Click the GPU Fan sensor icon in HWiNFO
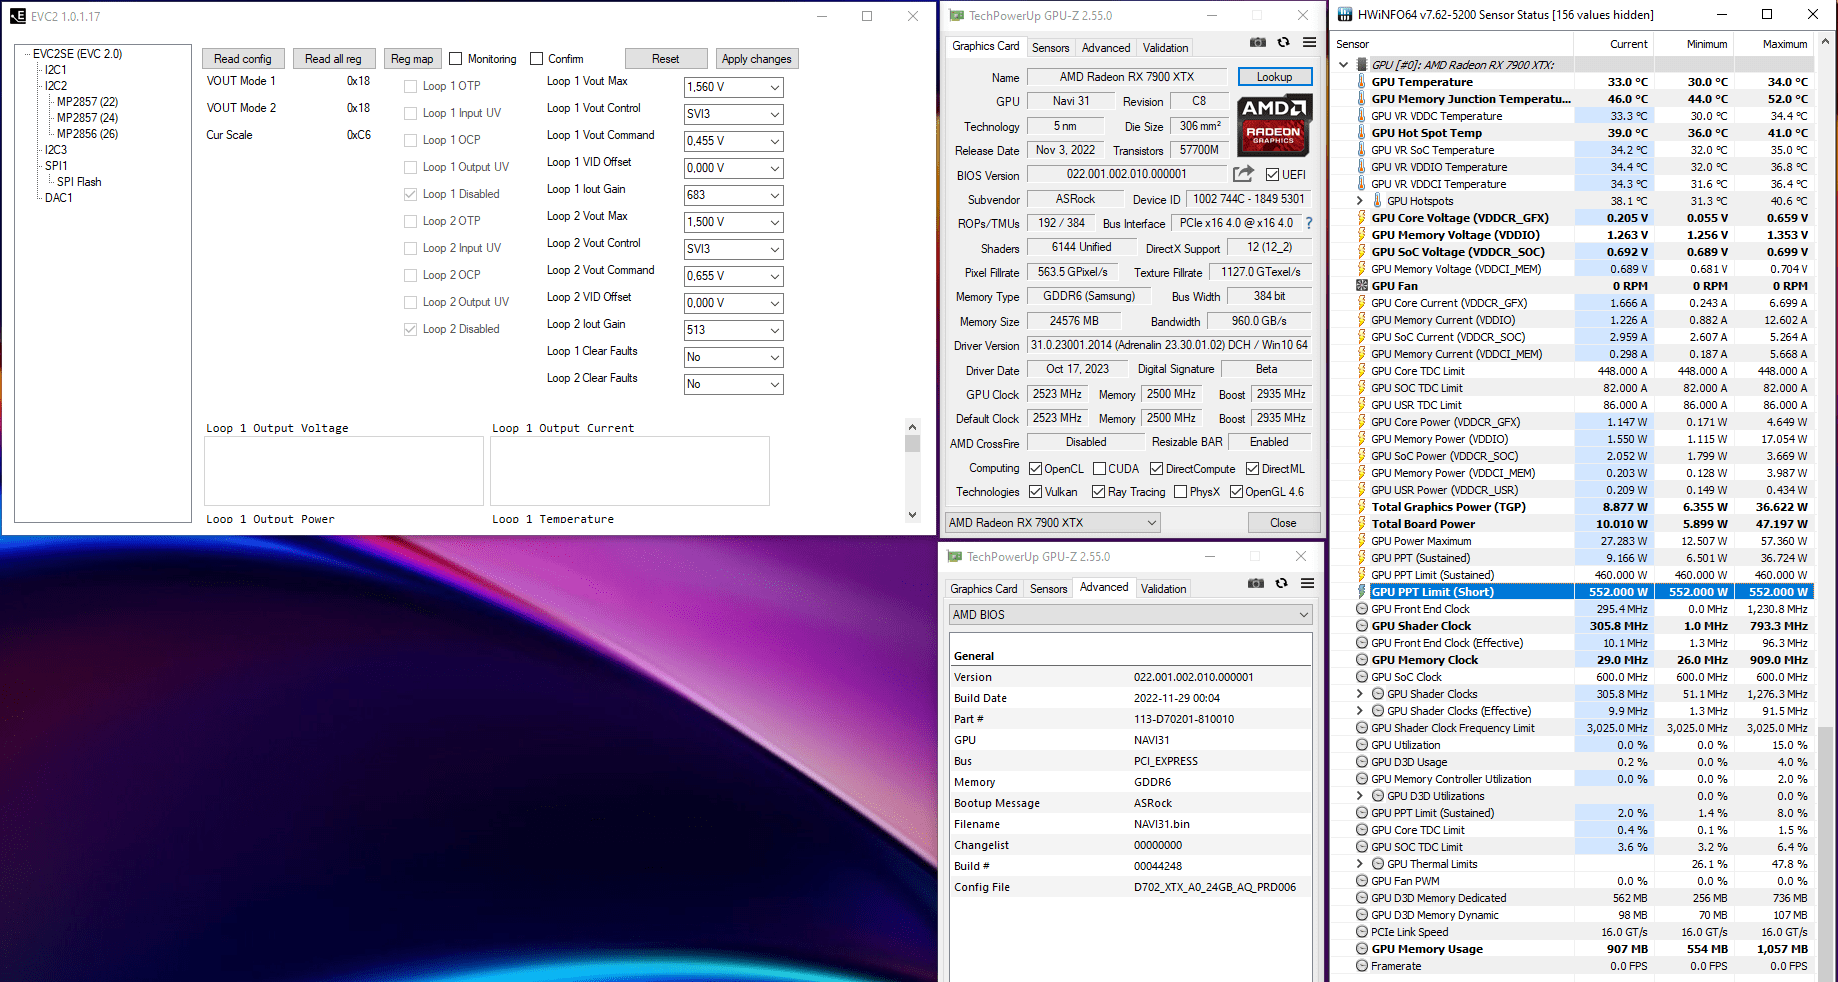This screenshot has height=982, width=1838. [1361, 286]
